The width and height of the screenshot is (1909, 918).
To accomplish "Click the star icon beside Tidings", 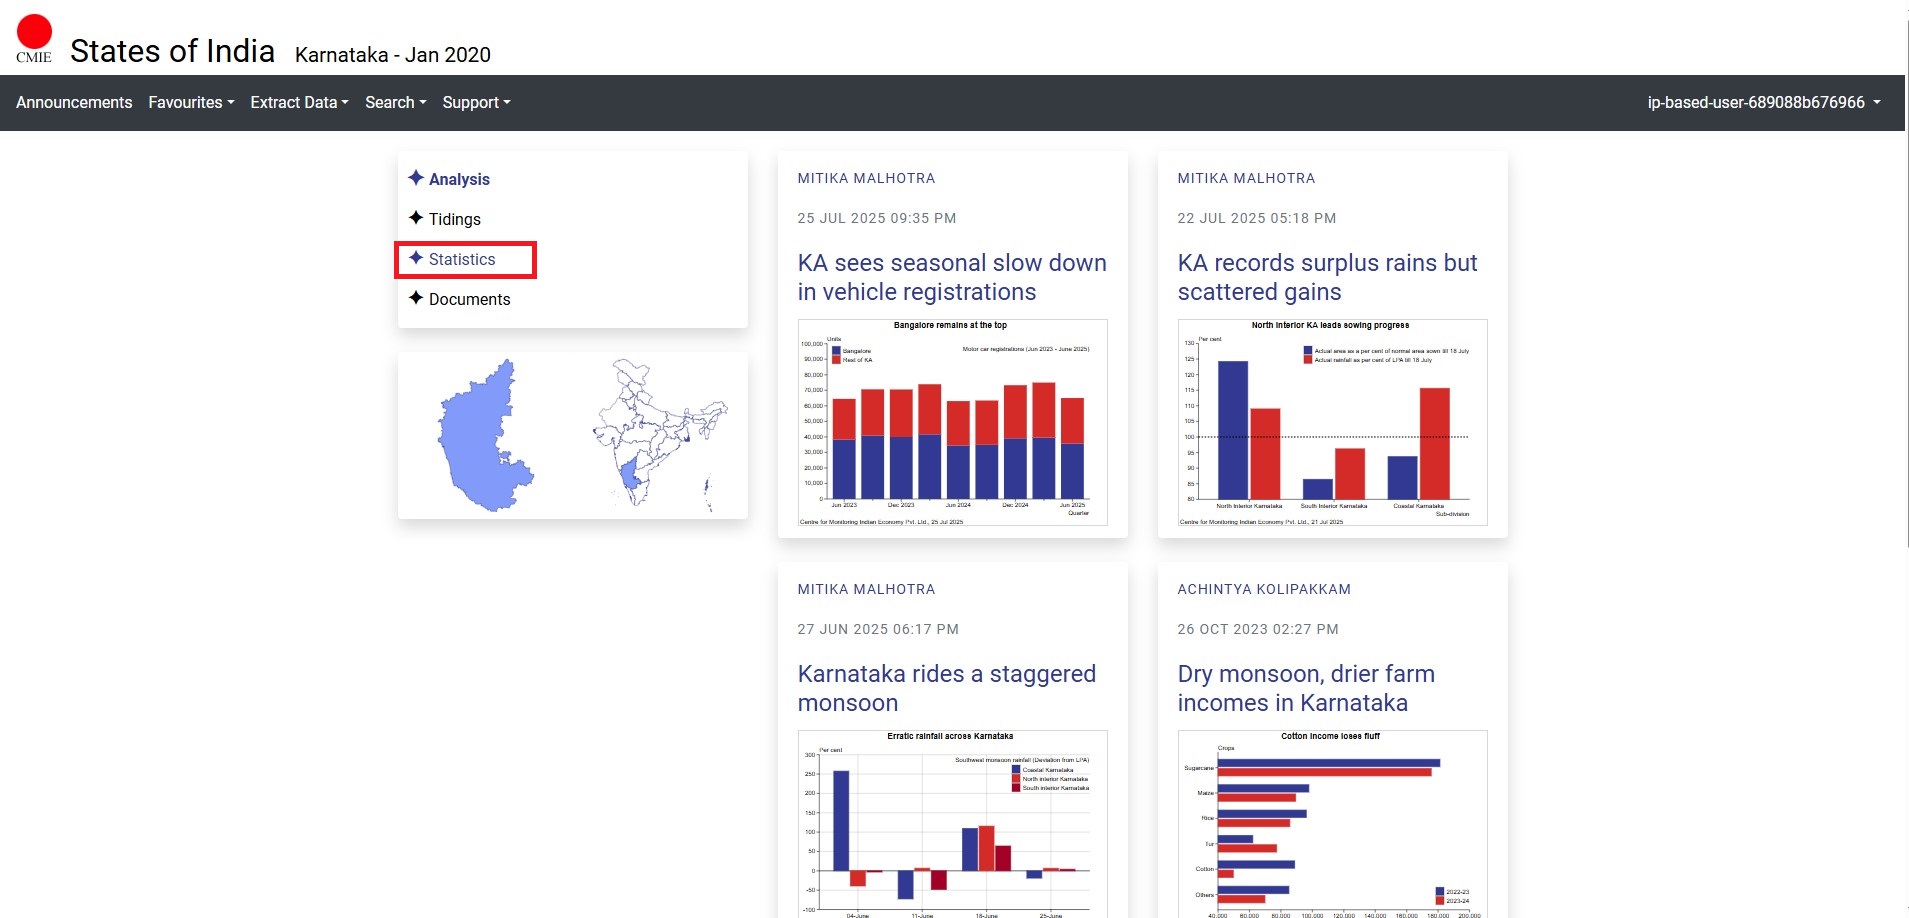I will pos(416,218).
